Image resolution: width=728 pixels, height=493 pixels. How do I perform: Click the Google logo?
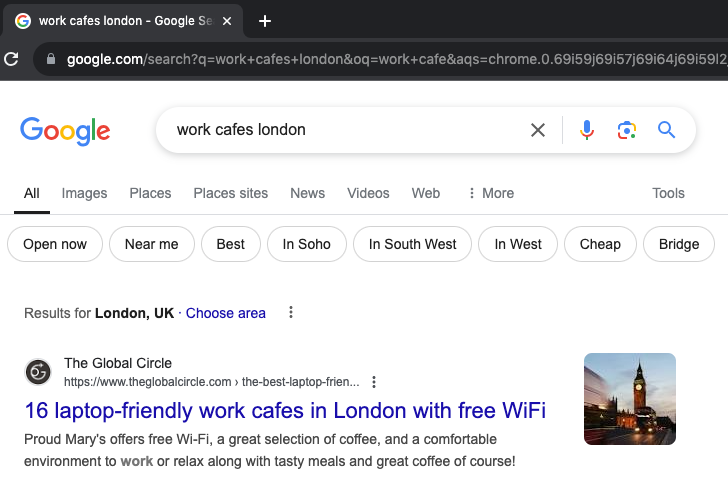tap(65, 131)
